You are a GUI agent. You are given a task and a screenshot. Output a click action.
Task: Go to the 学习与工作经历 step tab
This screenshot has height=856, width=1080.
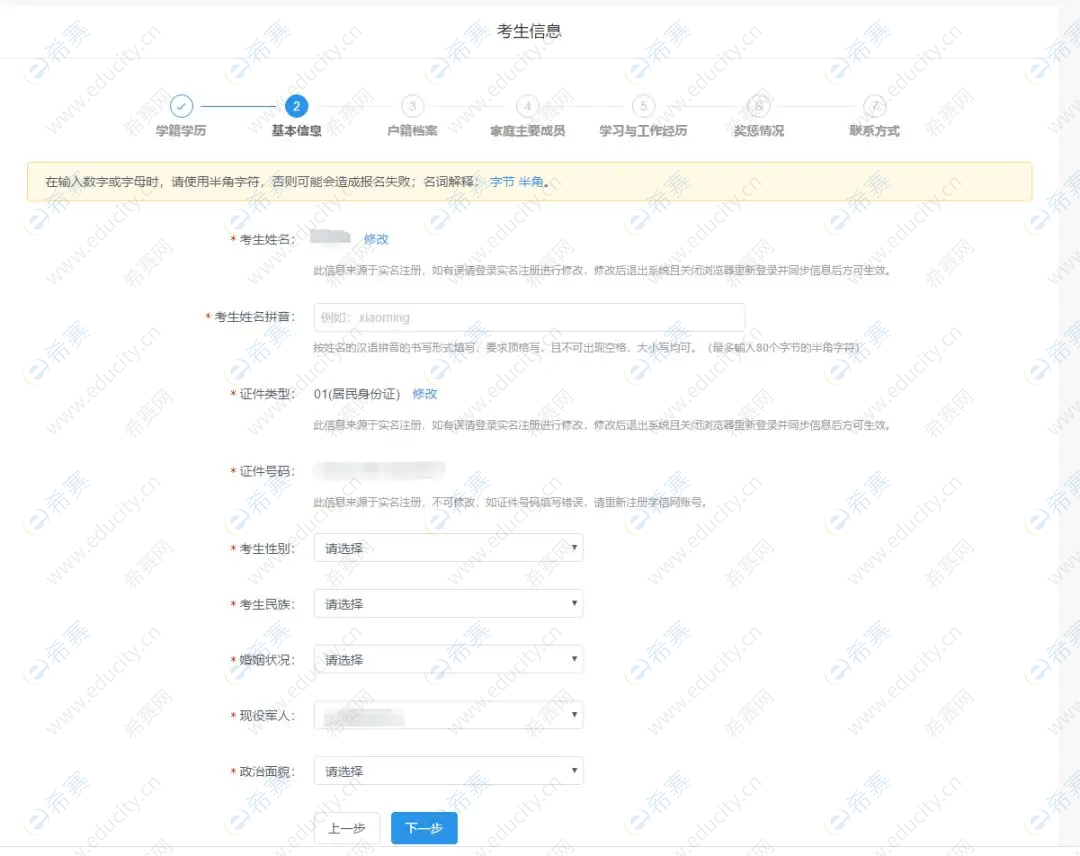(643, 131)
